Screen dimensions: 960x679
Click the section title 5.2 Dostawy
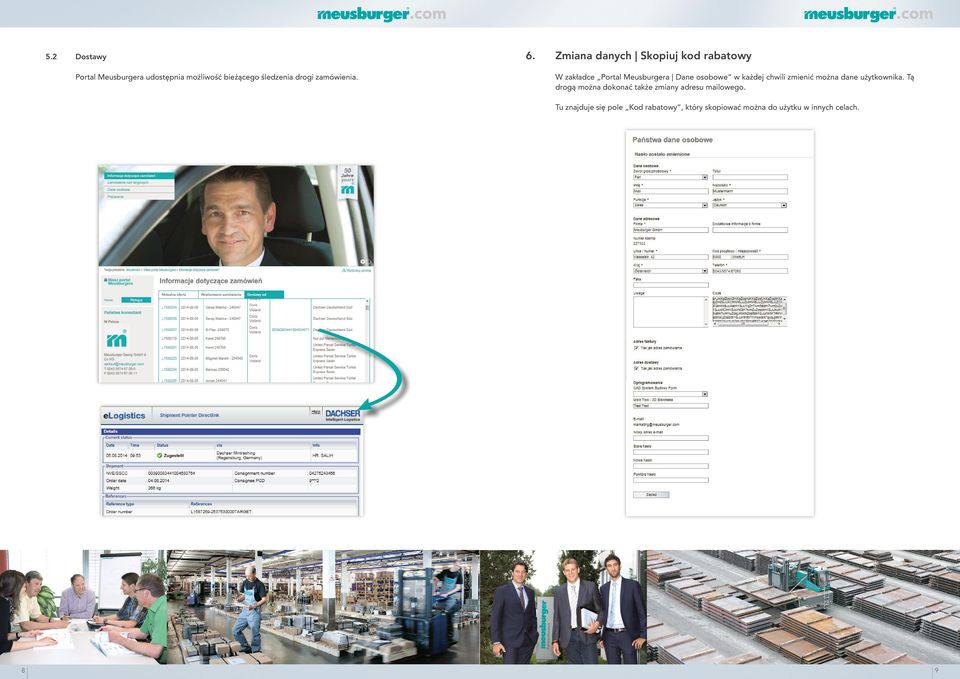[76, 56]
